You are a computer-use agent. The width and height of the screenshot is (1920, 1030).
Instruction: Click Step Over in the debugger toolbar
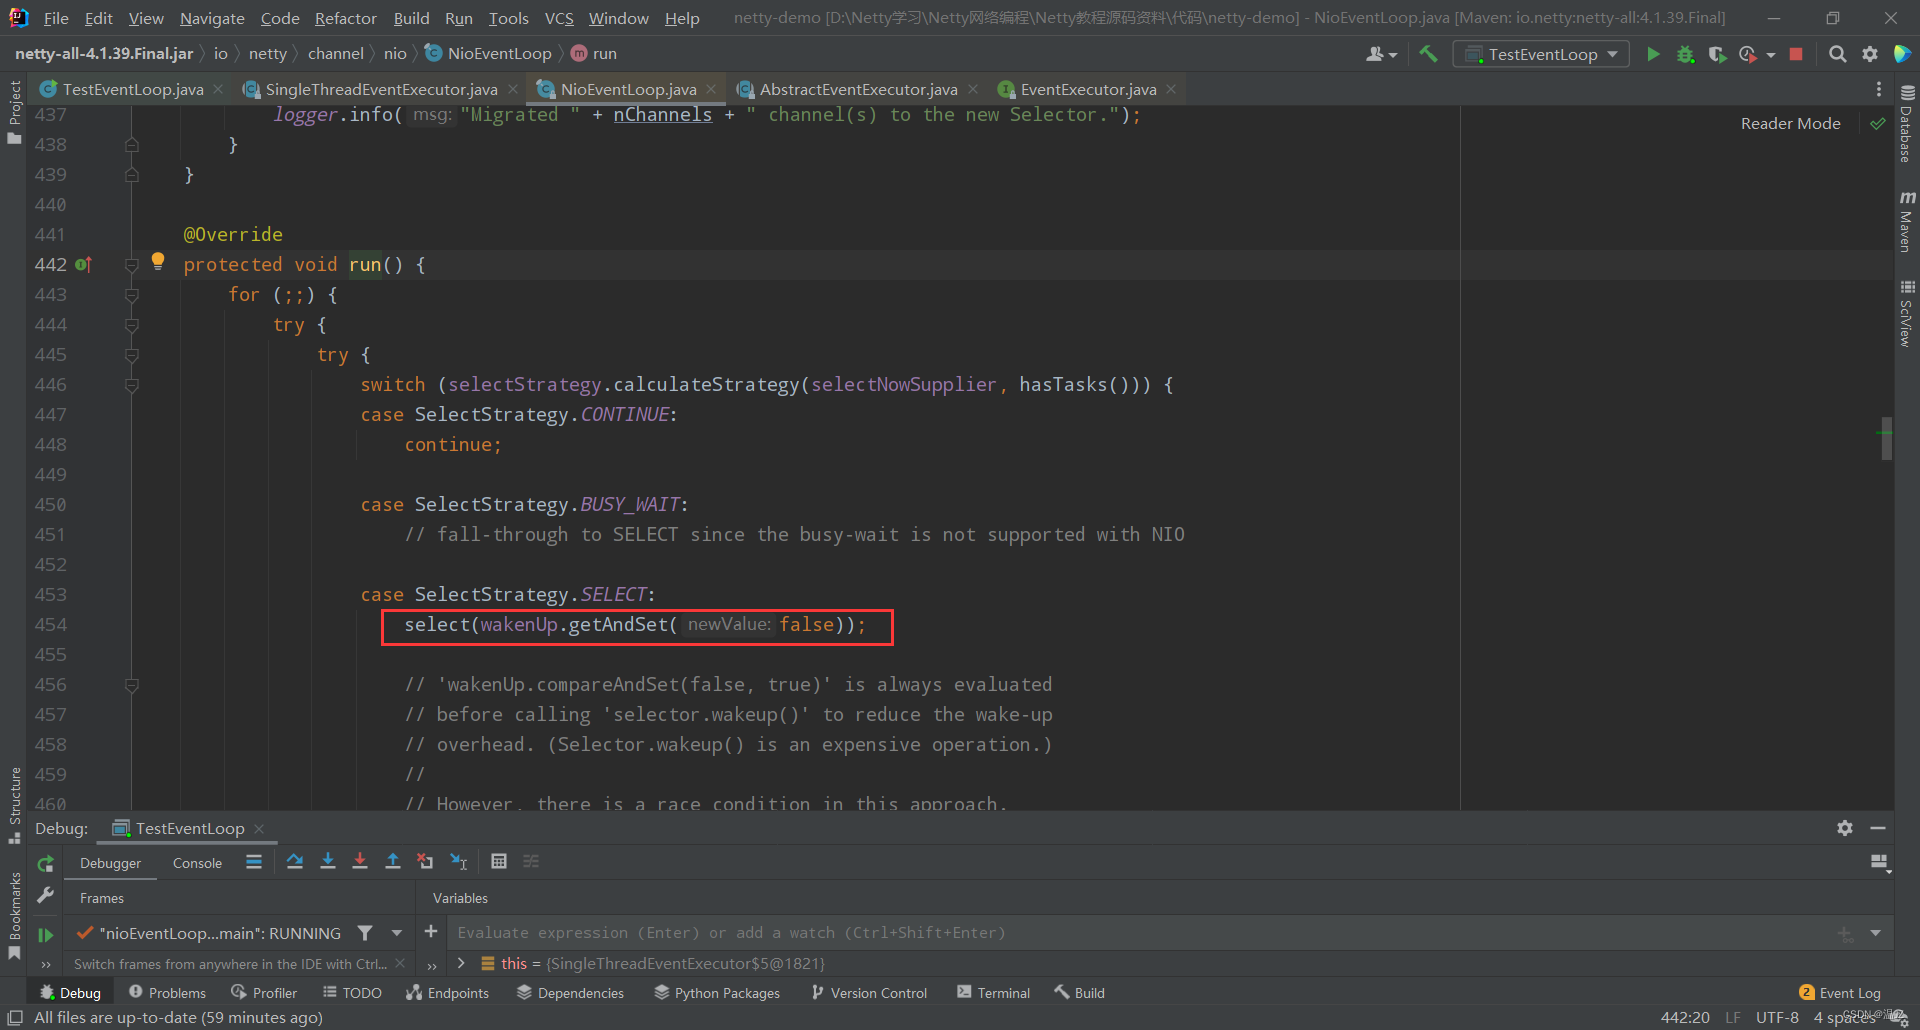(x=294, y=861)
